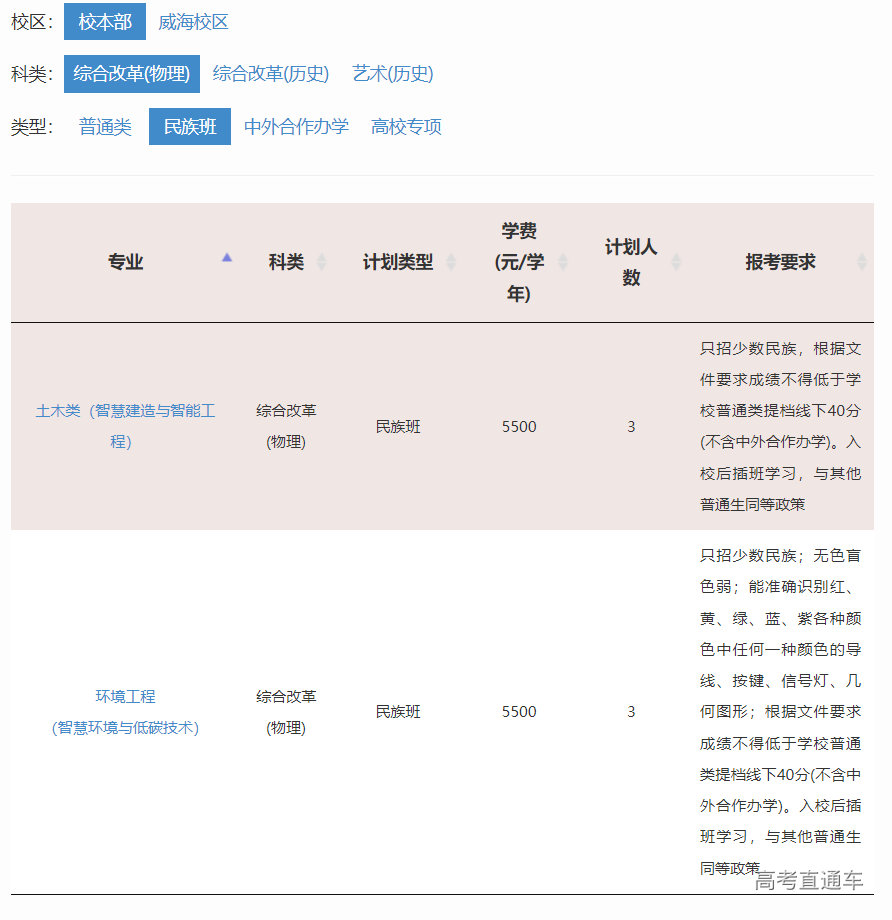Image resolution: width=892 pixels, height=920 pixels.
Task: Switch to the 普通类 type tab
Action: pyautogui.click(x=104, y=126)
